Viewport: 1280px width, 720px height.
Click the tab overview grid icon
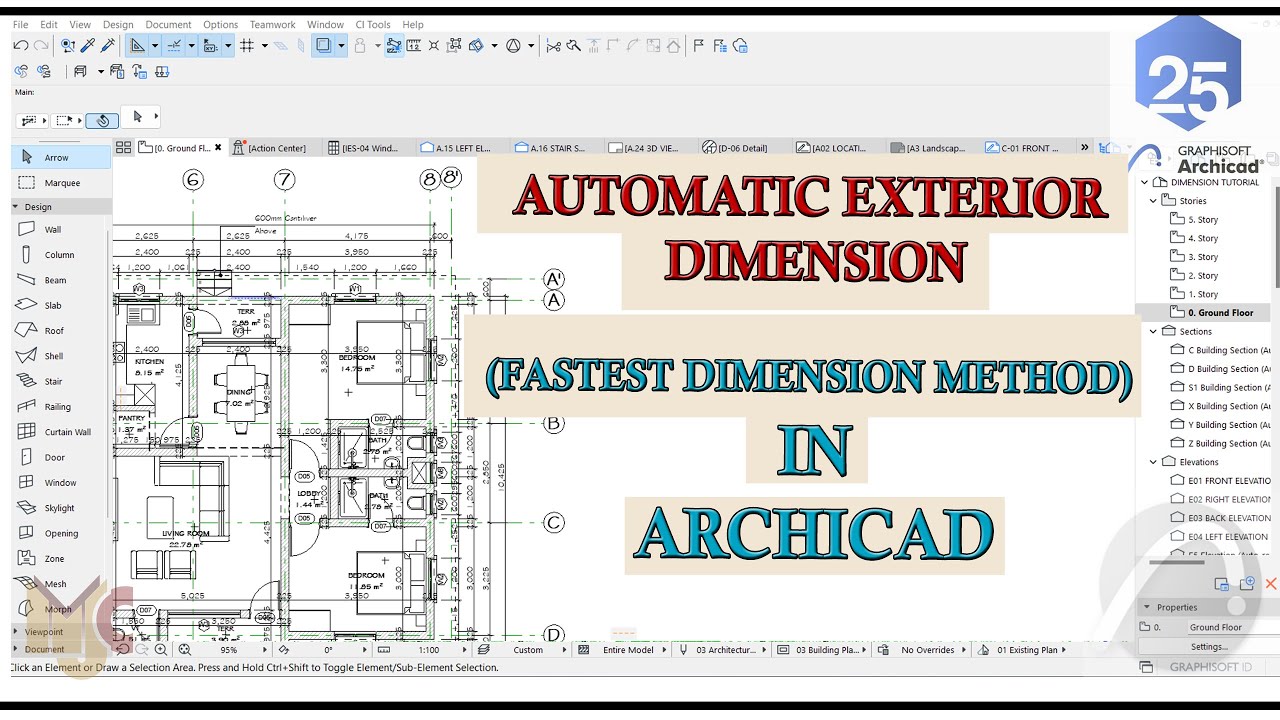coord(123,147)
